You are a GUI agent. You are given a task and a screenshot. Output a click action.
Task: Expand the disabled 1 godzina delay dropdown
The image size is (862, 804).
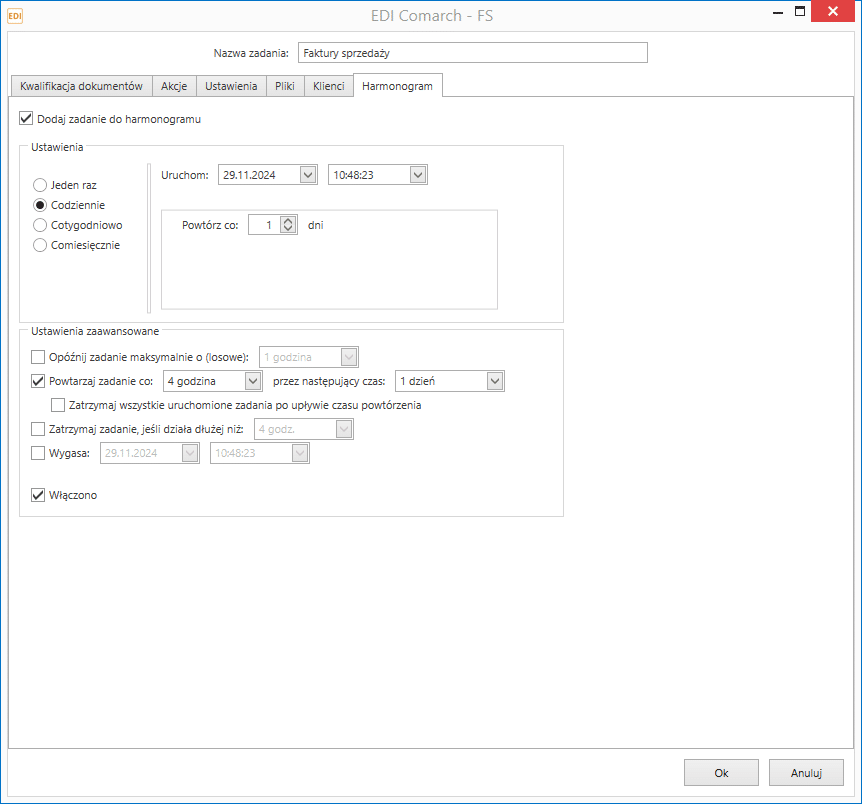tap(349, 357)
